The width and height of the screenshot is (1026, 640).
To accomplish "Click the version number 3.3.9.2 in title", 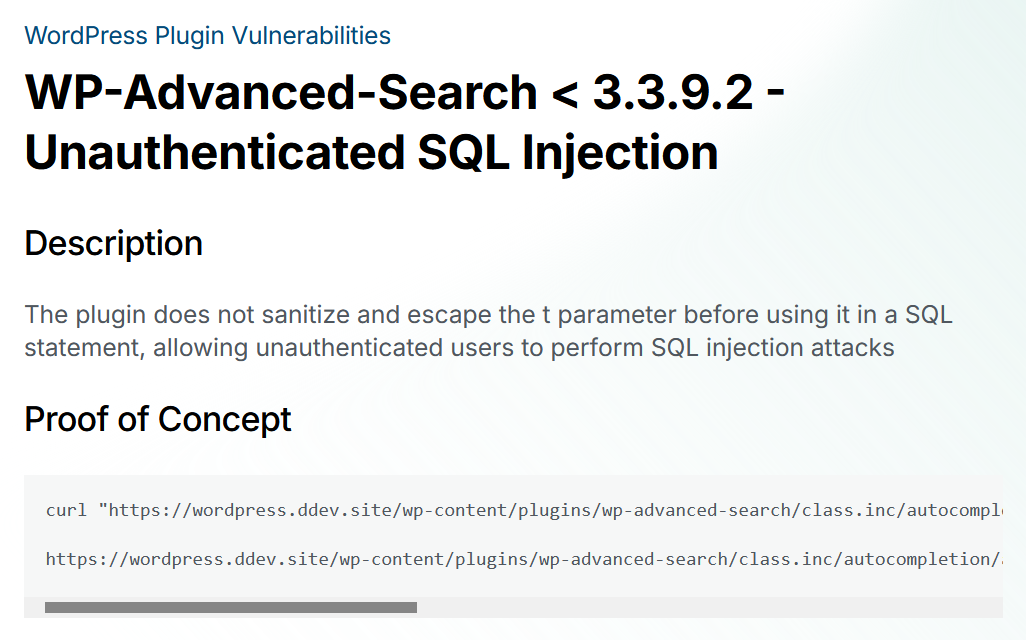I will (x=673, y=92).
